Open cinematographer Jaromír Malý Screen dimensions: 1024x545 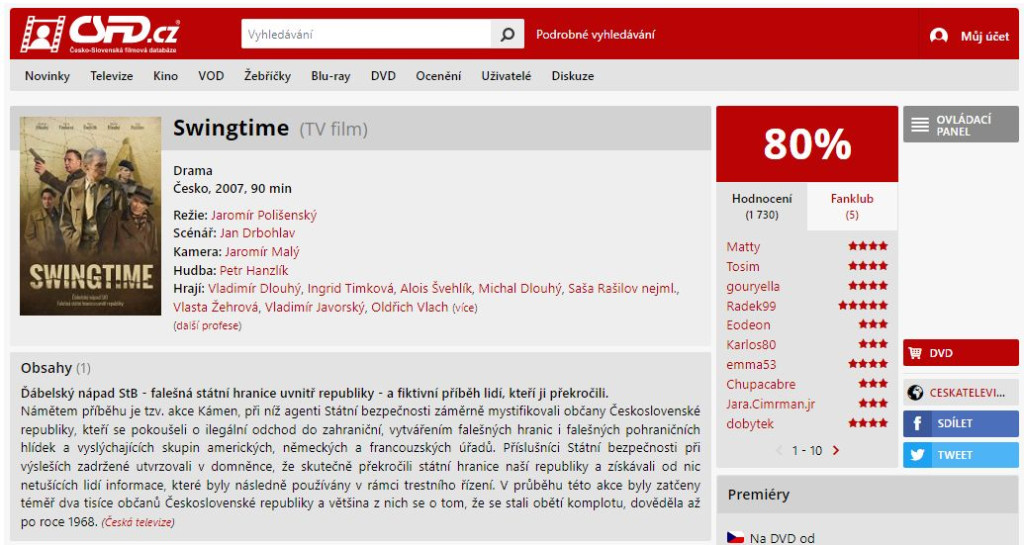pos(262,251)
